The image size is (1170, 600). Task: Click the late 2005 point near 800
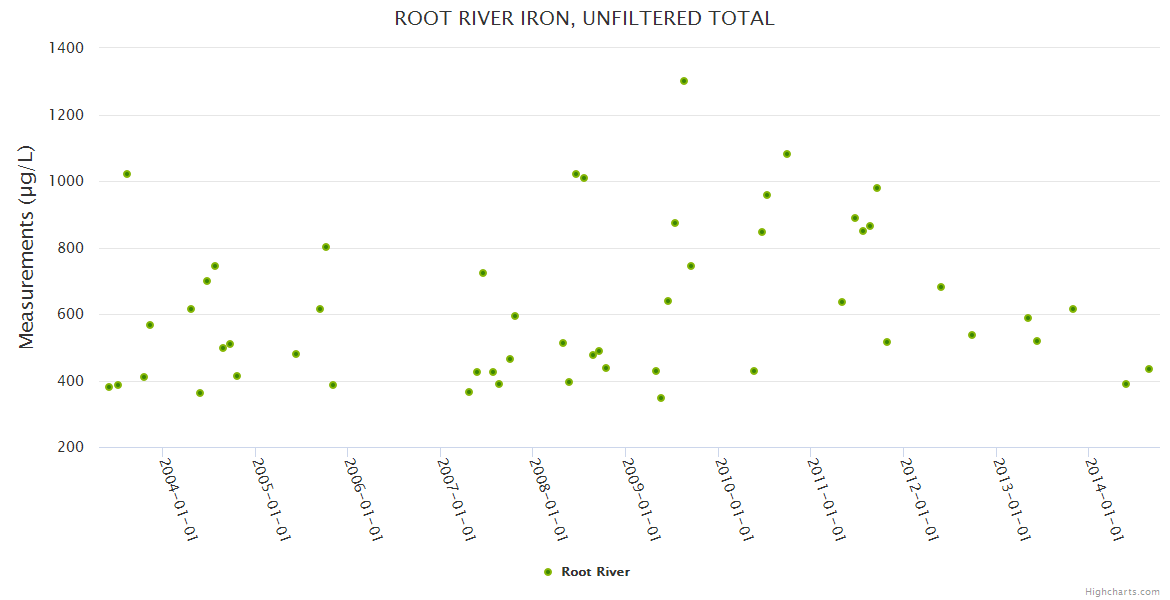[x=326, y=247]
